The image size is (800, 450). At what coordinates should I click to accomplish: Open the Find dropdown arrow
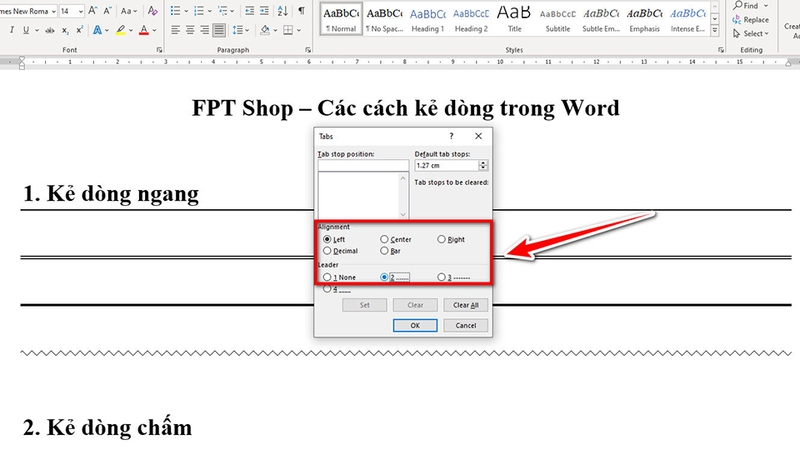pyautogui.click(x=765, y=6)
